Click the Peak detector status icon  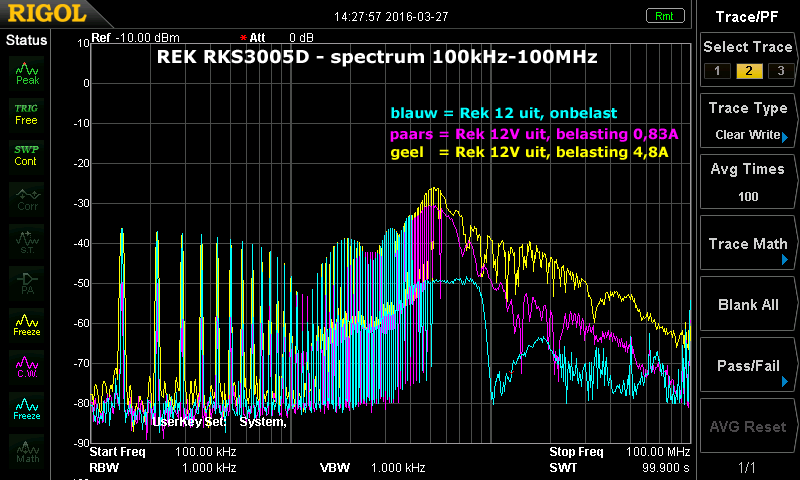[27, 73]
